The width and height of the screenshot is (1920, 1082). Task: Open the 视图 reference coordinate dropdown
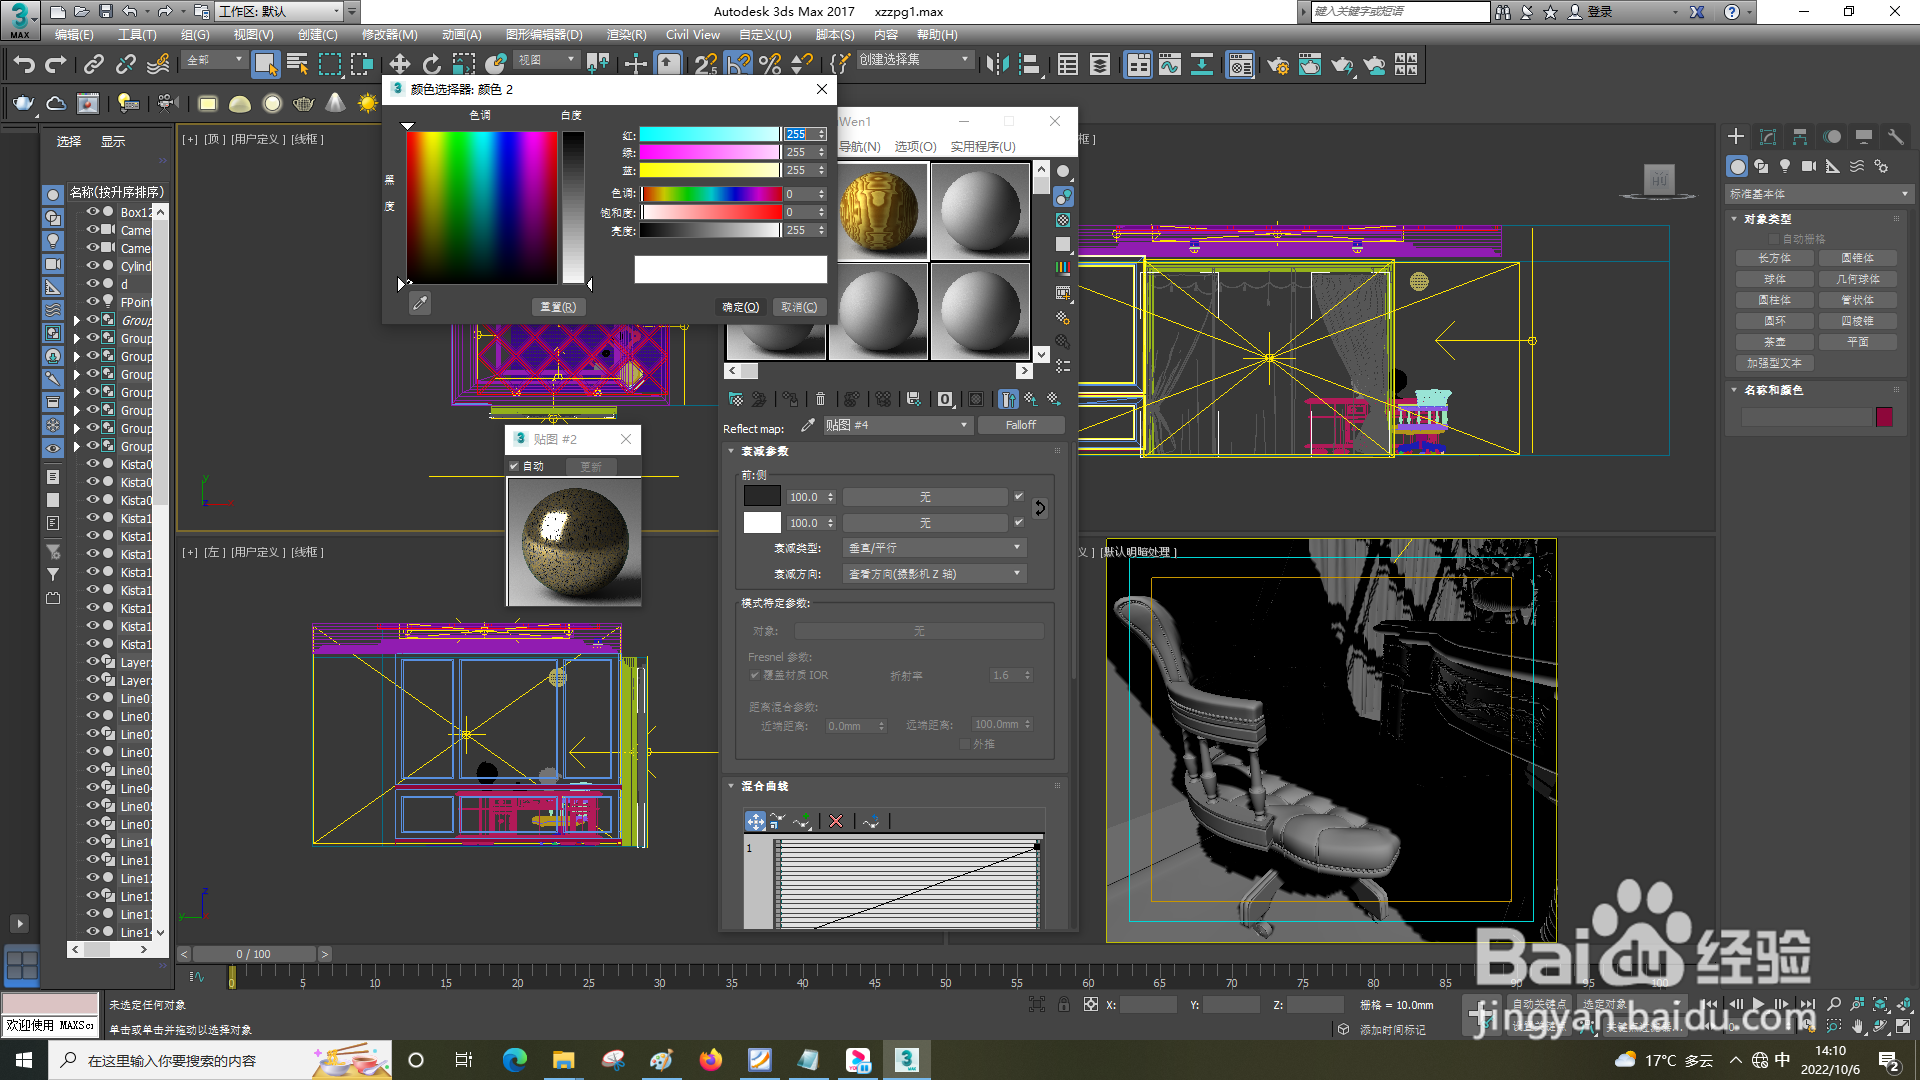(x=546, y=60)
